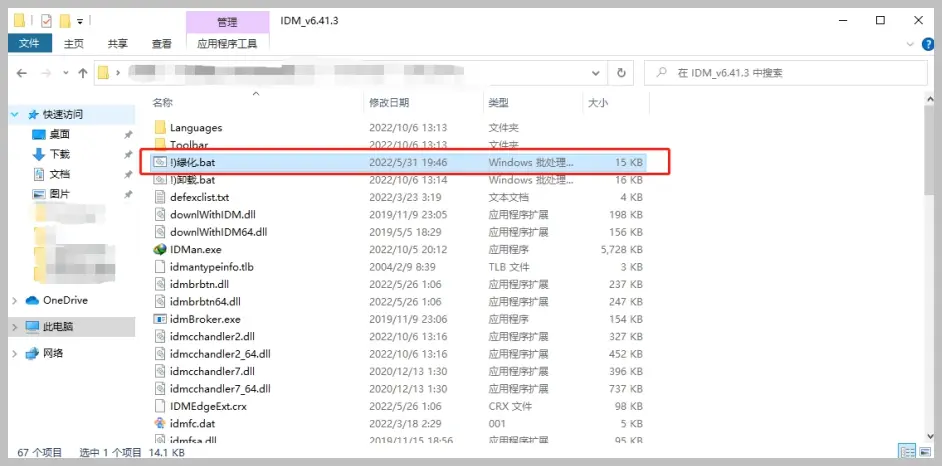
Task: Select the idmcchandler2_64.dll file icon
Action: [160, 354]
